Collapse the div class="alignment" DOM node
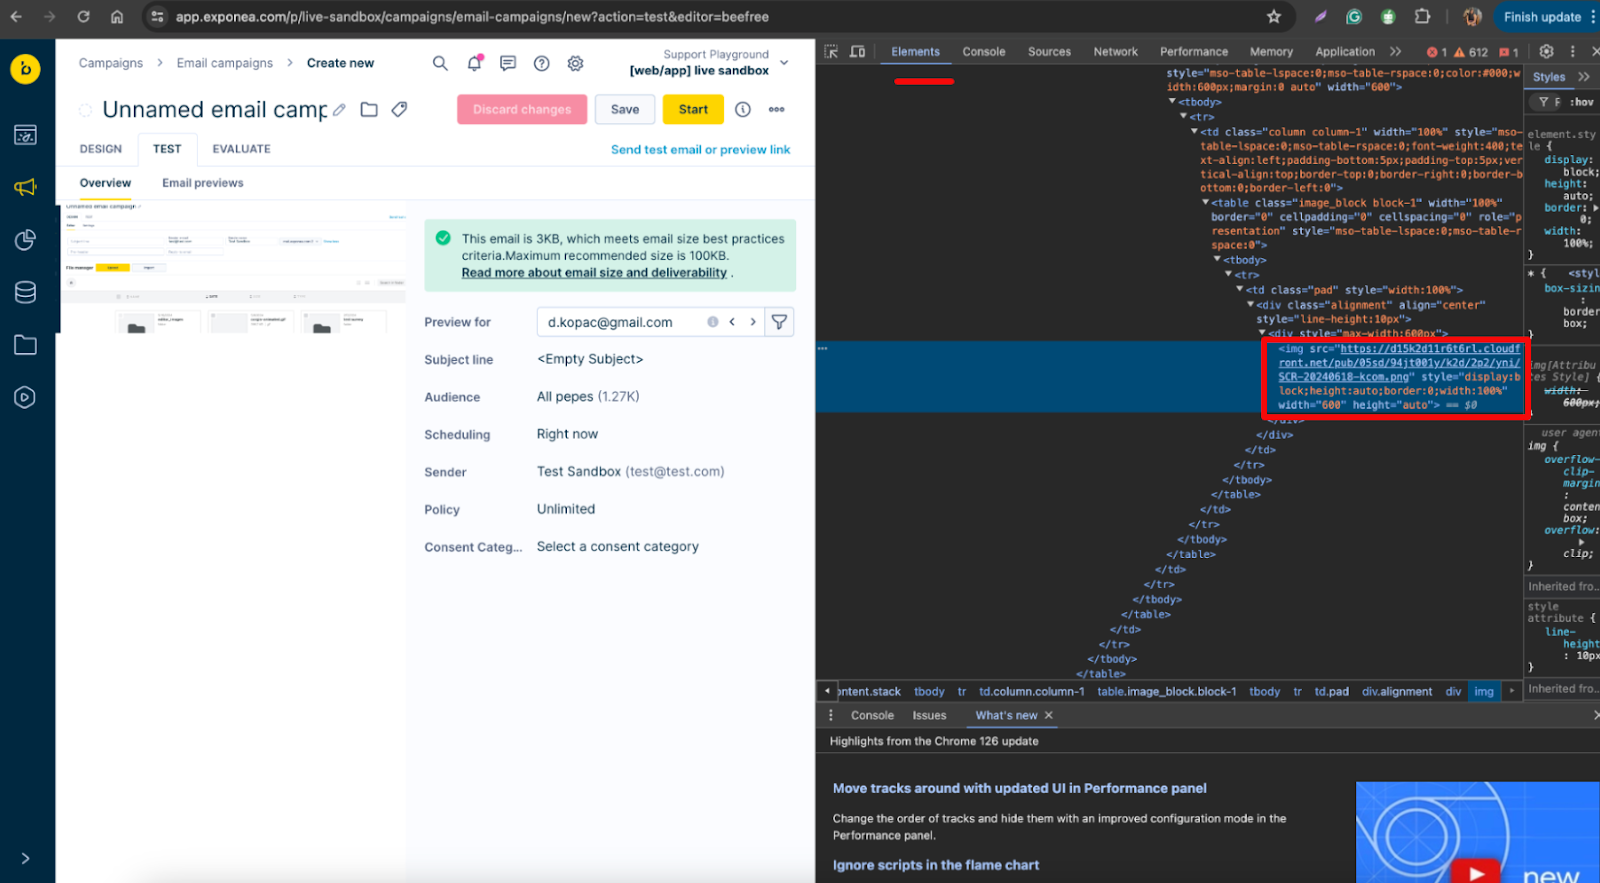1600x883 pixels. pos(1250,305)
